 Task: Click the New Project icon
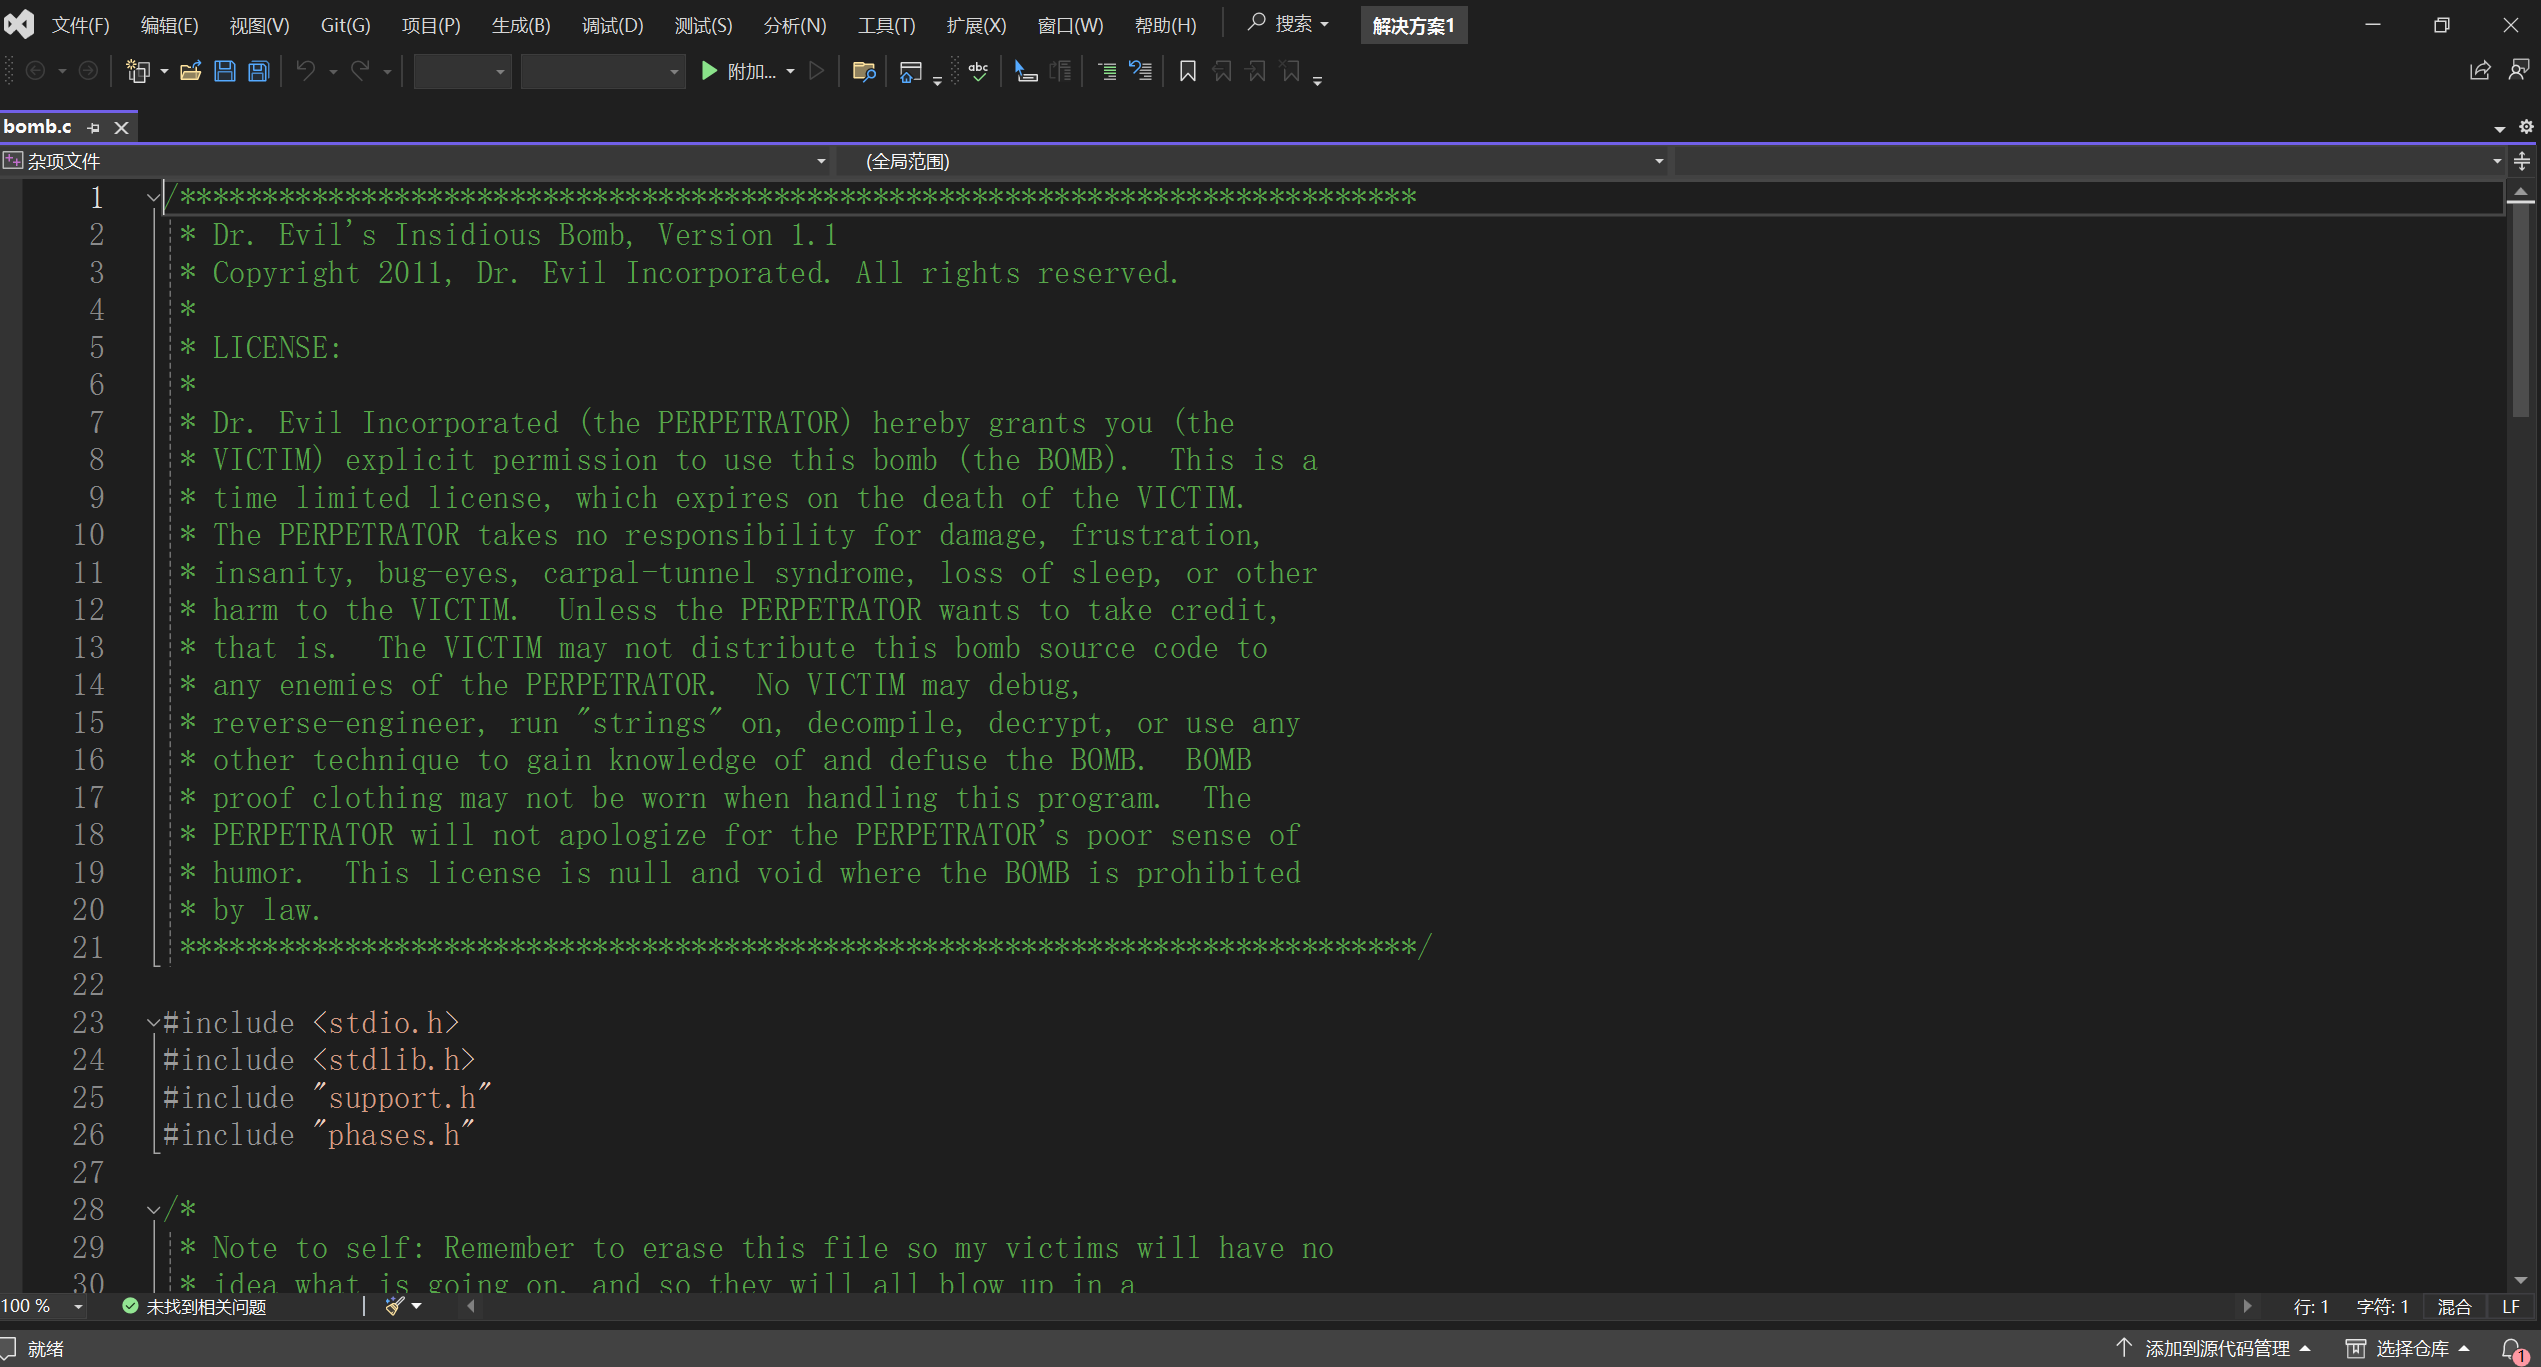click(x=137, y=71)
